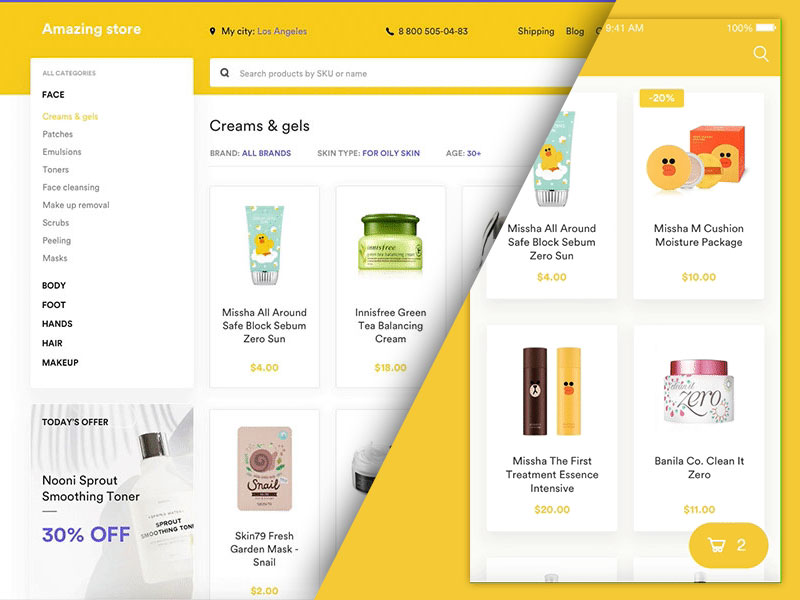Click the phone handset icon
The height and width of the screenshot is (600, 800).
click(389, 31)
